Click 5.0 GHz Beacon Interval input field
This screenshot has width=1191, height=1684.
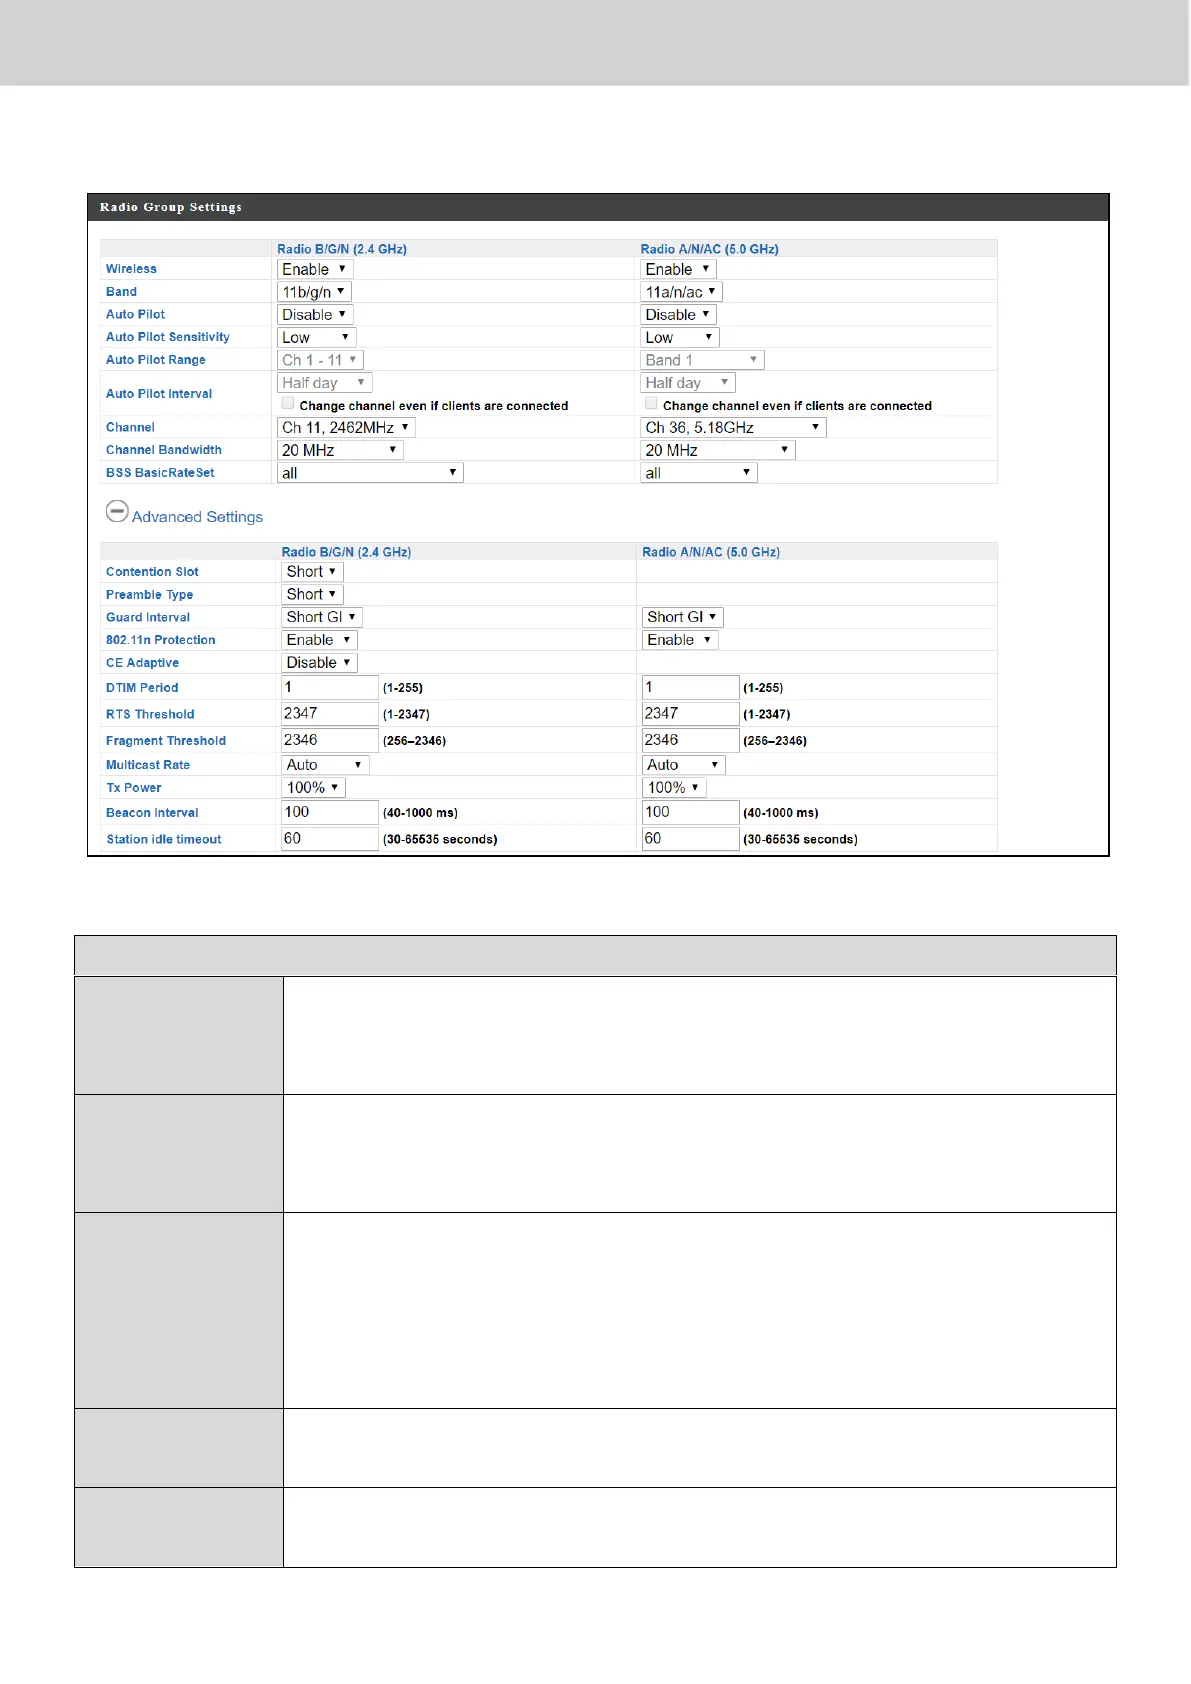690,813
